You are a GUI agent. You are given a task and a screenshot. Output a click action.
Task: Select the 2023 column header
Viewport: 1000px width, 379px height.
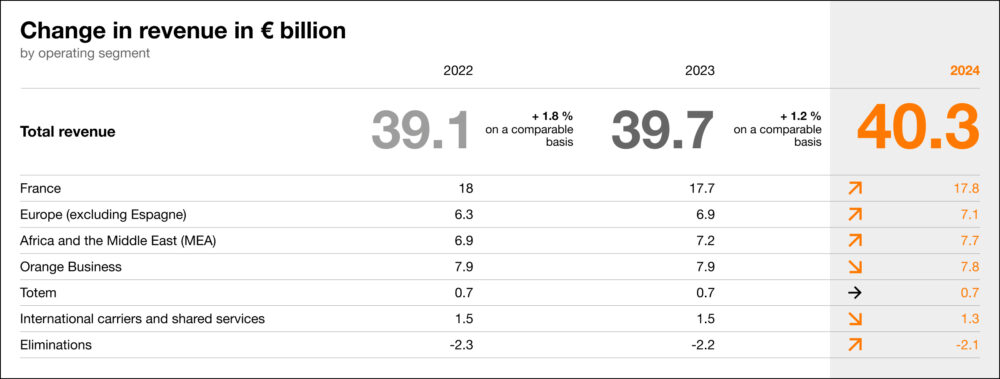tap(700, 71)
